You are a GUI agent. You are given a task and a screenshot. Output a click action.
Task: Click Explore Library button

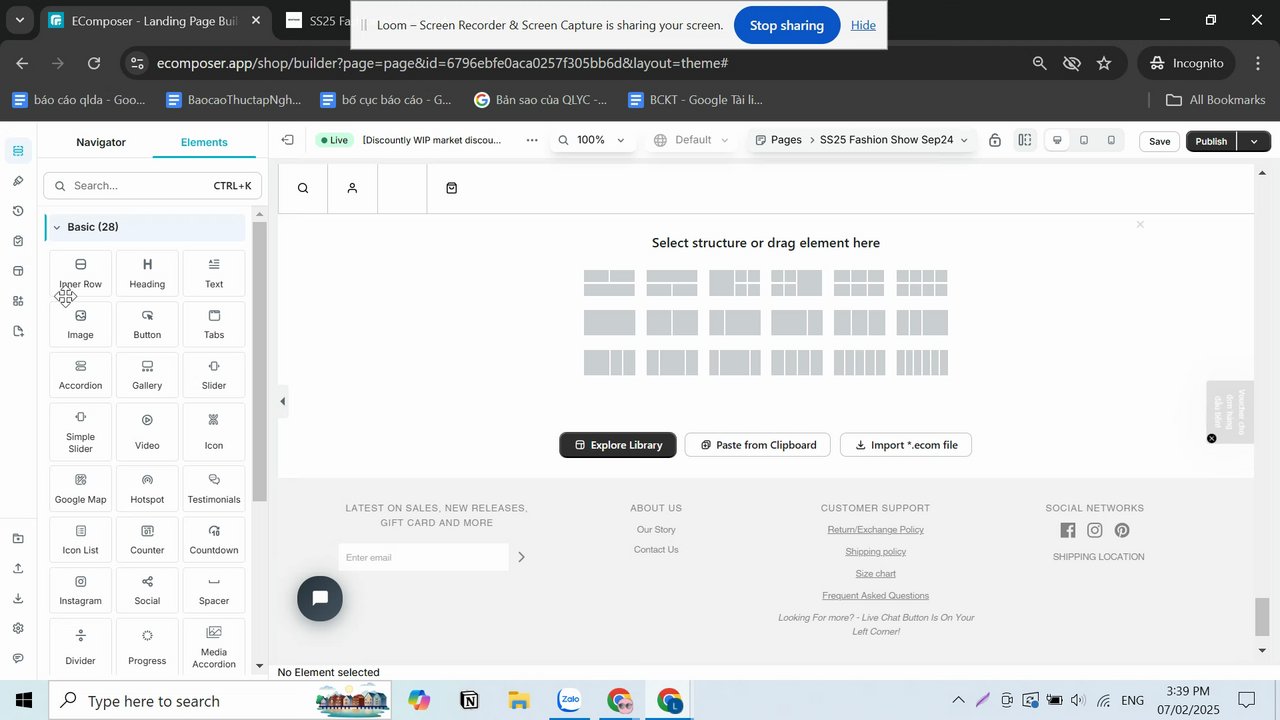pos(618,445)
